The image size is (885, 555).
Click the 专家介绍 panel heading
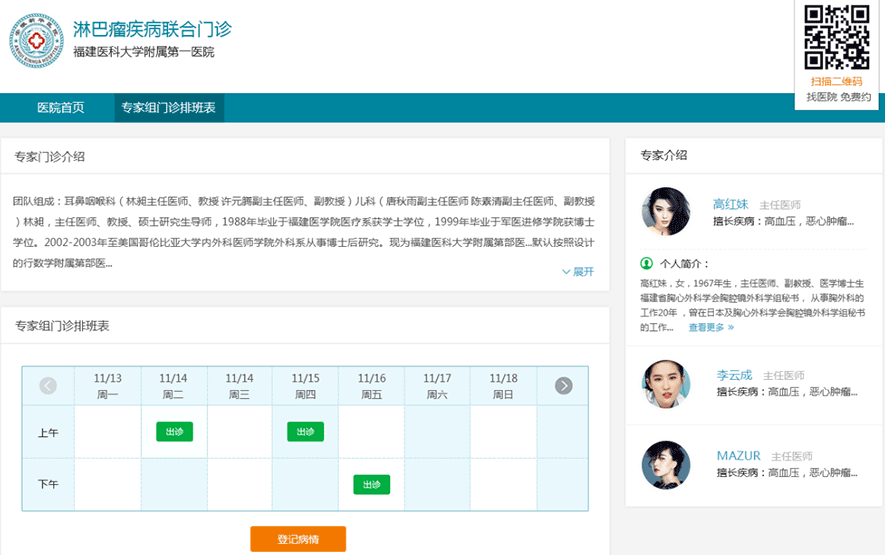click(663, 155)
